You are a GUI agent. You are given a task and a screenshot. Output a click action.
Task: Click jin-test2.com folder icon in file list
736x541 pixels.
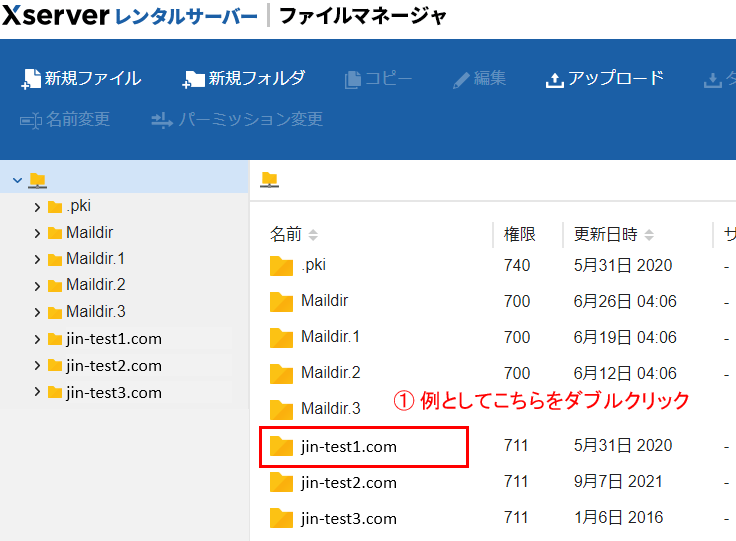pos(281,482)
